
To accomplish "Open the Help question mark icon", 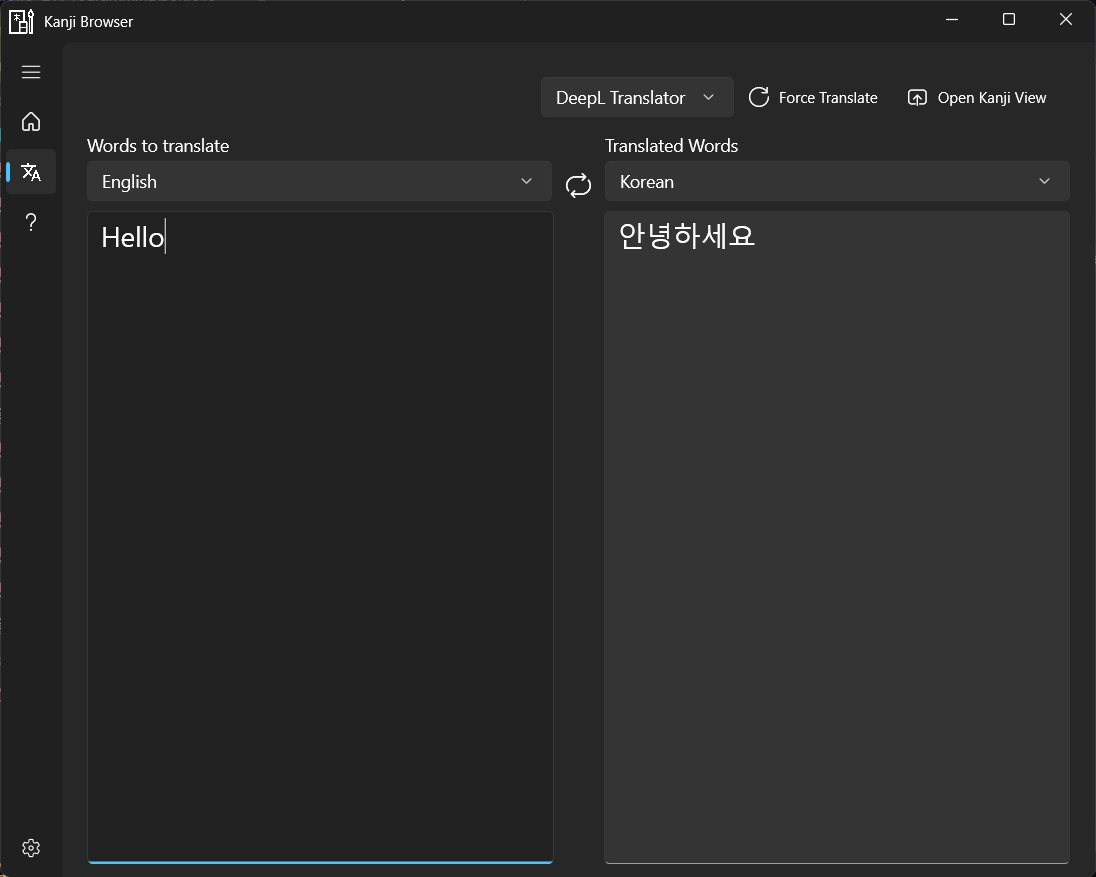I will click(x=31, y=222).
